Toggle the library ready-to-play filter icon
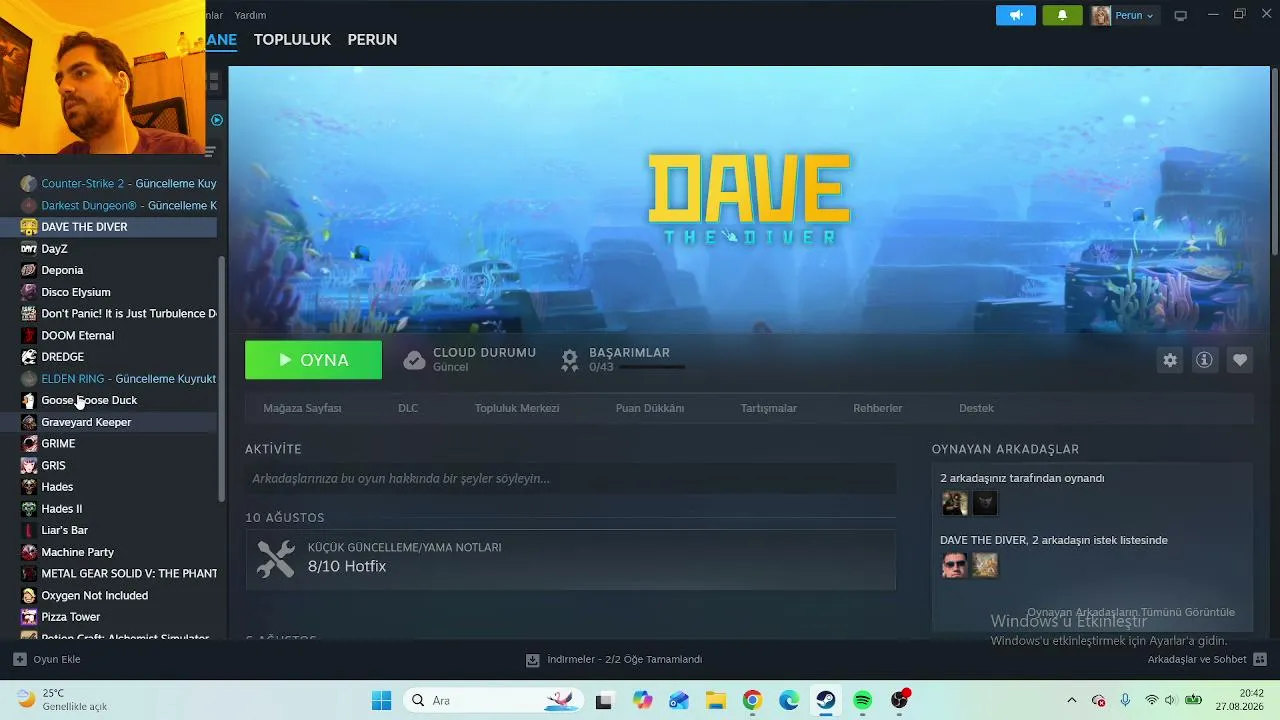 tap(216, 120)
